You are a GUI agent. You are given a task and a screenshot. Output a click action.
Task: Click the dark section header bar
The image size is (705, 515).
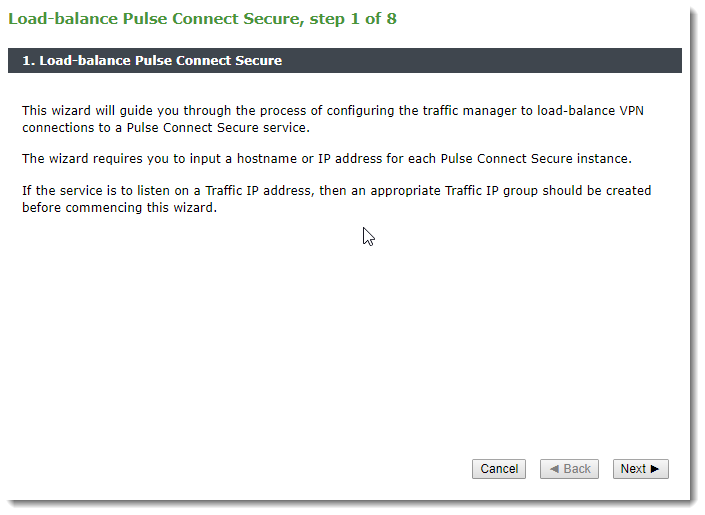click(x=345, y=60)
